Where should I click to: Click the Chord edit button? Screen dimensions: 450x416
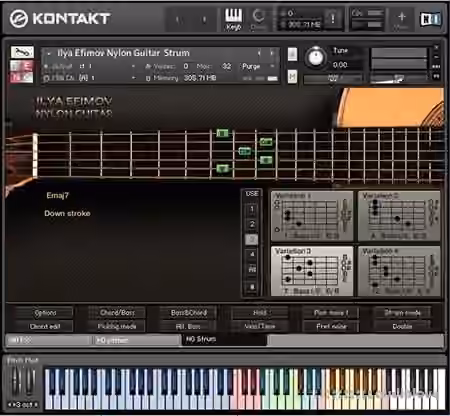[45, 326]
